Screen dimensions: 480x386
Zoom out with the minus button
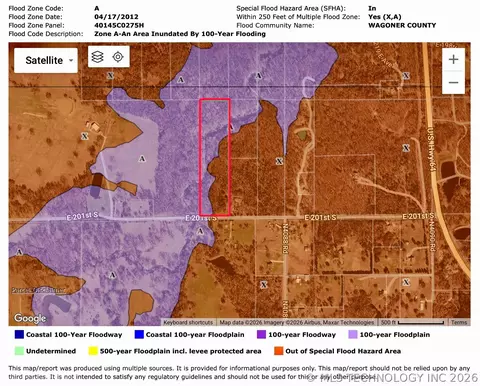point(453,82)
